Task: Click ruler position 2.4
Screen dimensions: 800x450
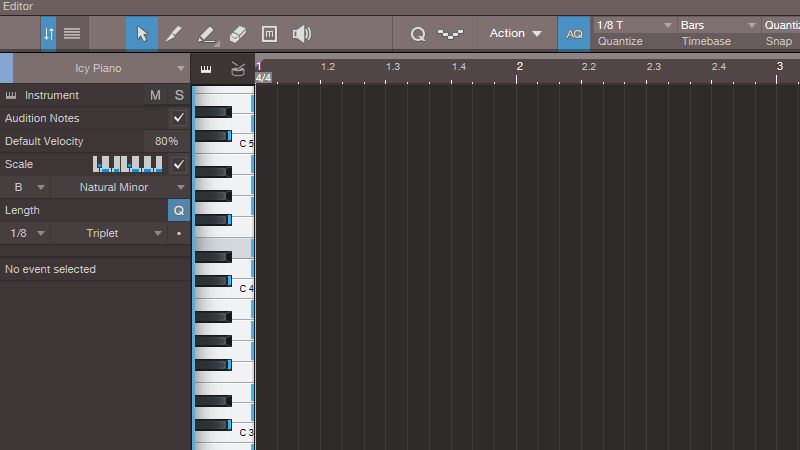Action: coord(719,67)
